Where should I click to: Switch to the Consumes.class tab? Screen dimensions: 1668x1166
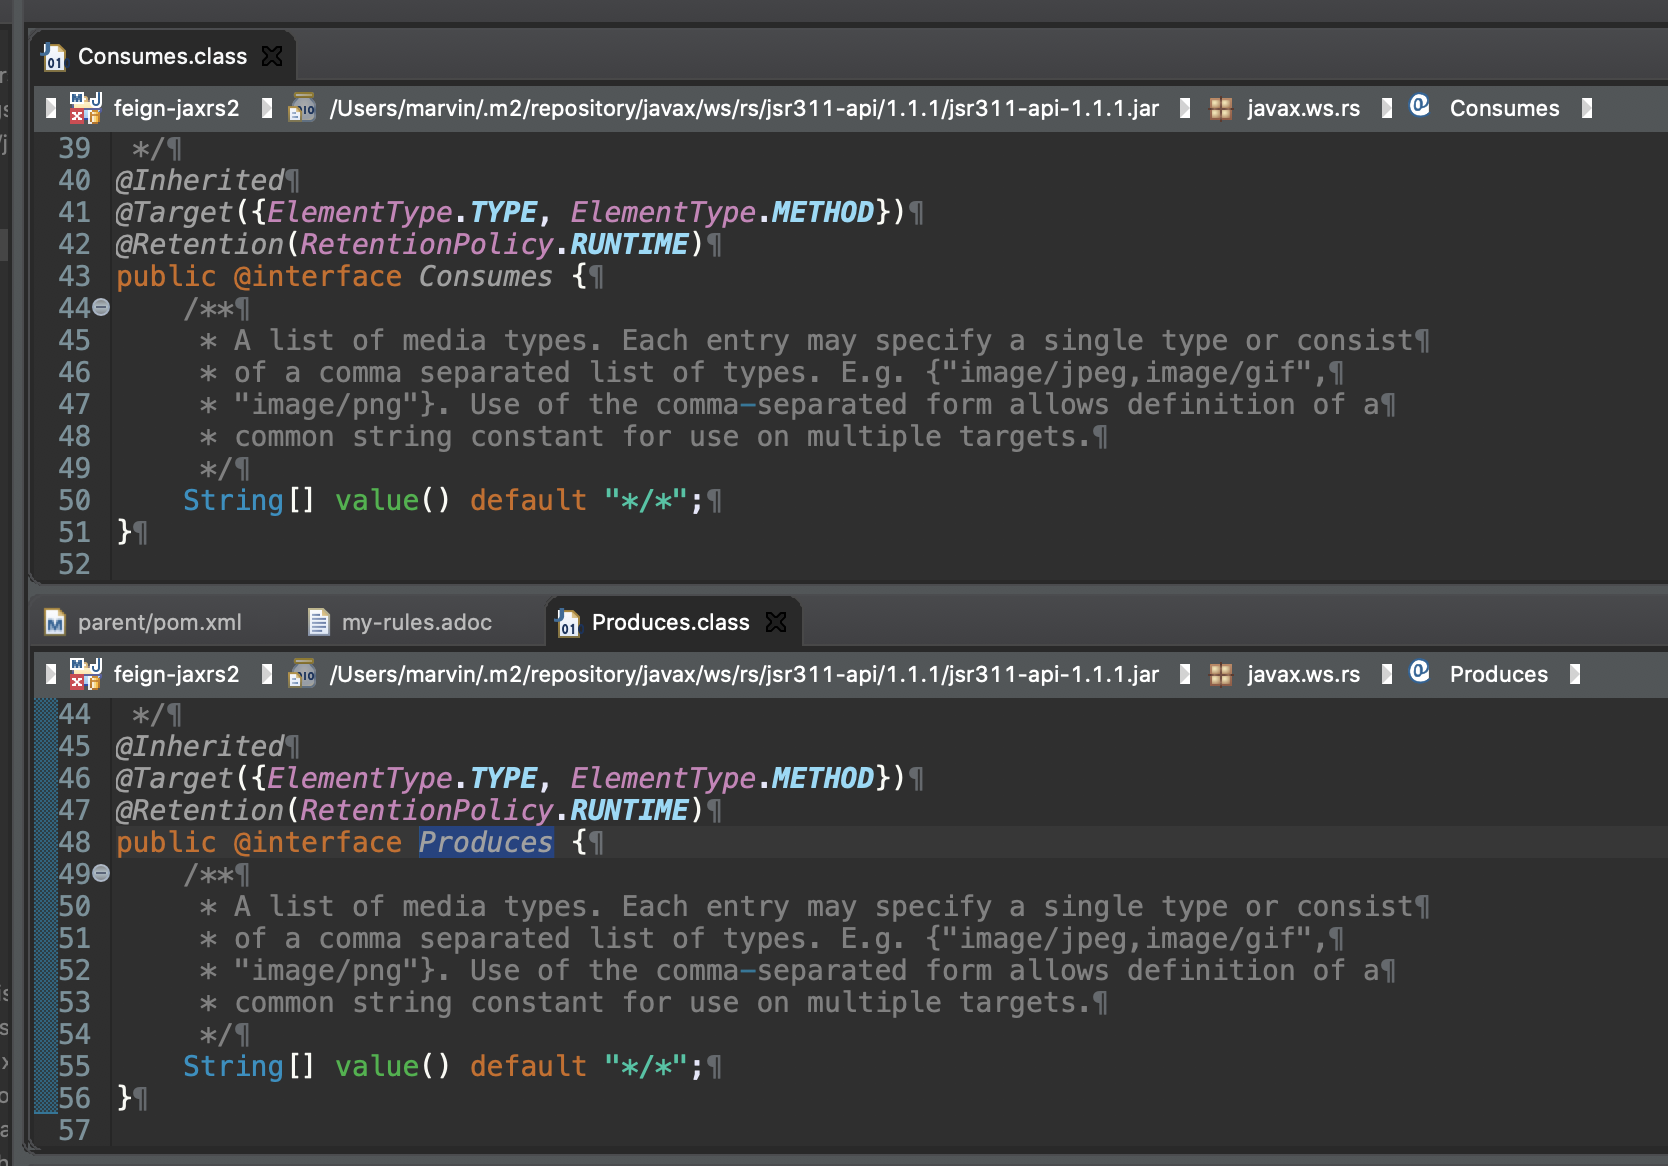point(162,57)
